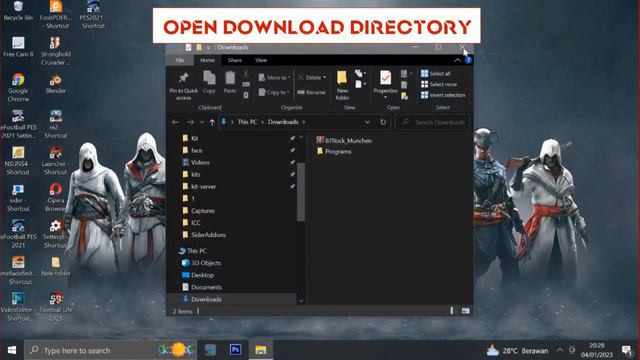
Task: Go forward with the Forward arrow
Action: point(190,122)
